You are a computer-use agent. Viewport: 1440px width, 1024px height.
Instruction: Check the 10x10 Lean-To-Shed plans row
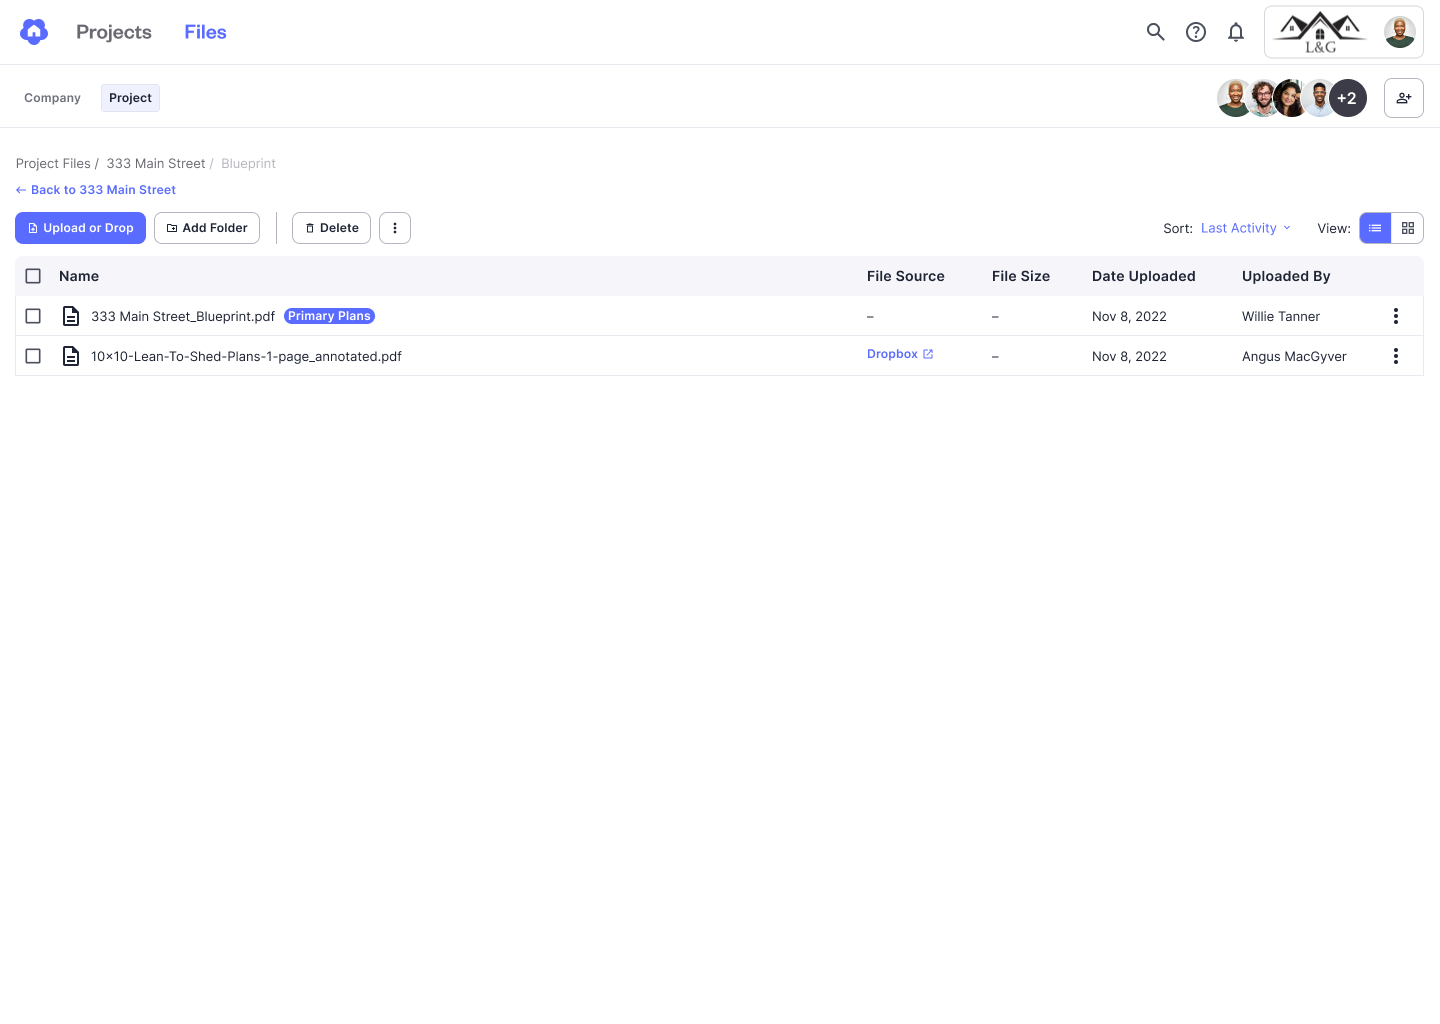point(33,355)
